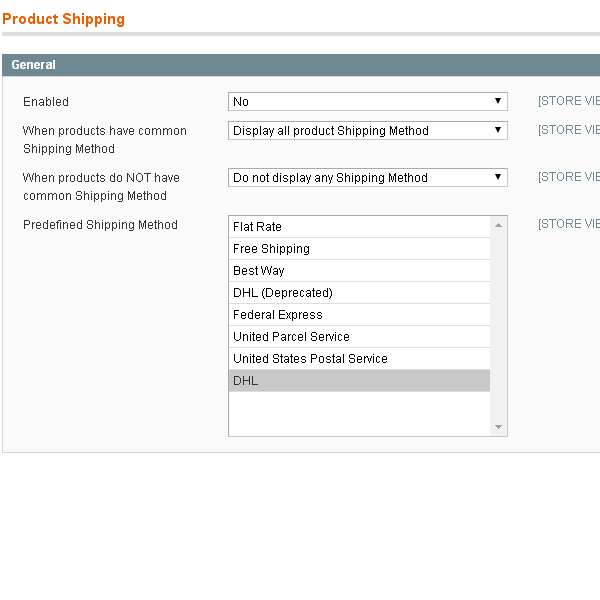The image size is (600, 600).
Task: Open the 'Display all product Shipping Method' dropdown
Action: coord(367,131)
